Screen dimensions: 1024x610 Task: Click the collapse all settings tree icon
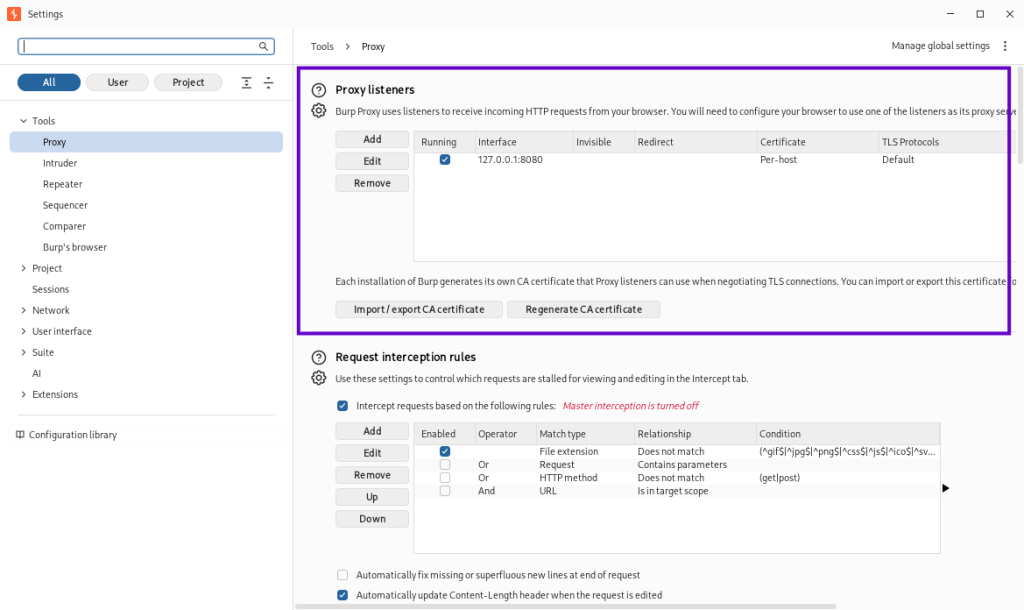268,82
